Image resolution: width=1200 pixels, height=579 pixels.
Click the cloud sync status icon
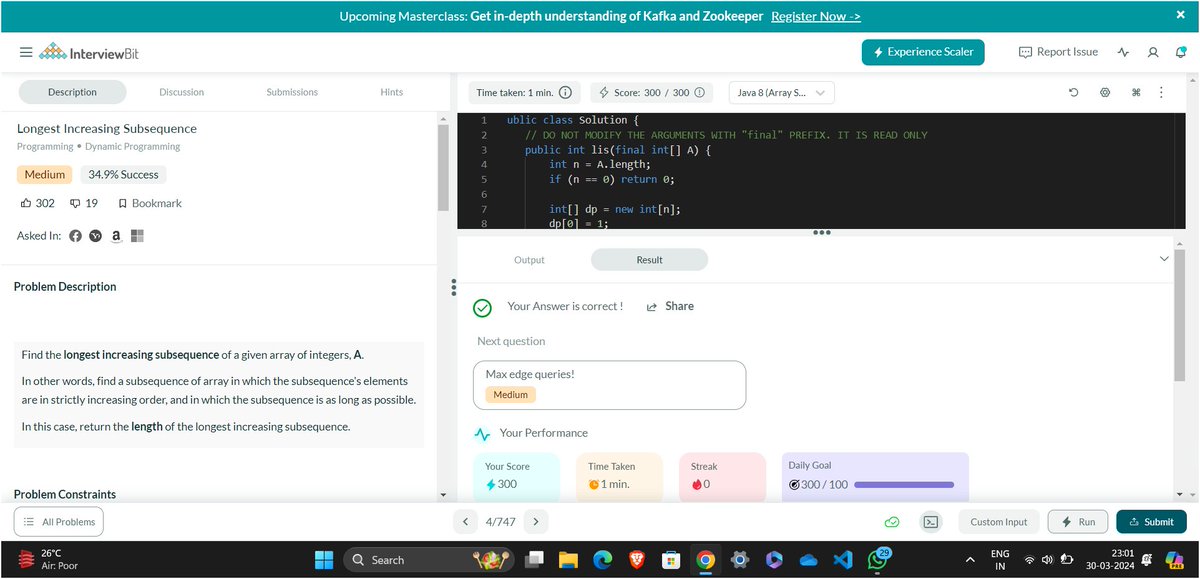(x=892, y=522)
